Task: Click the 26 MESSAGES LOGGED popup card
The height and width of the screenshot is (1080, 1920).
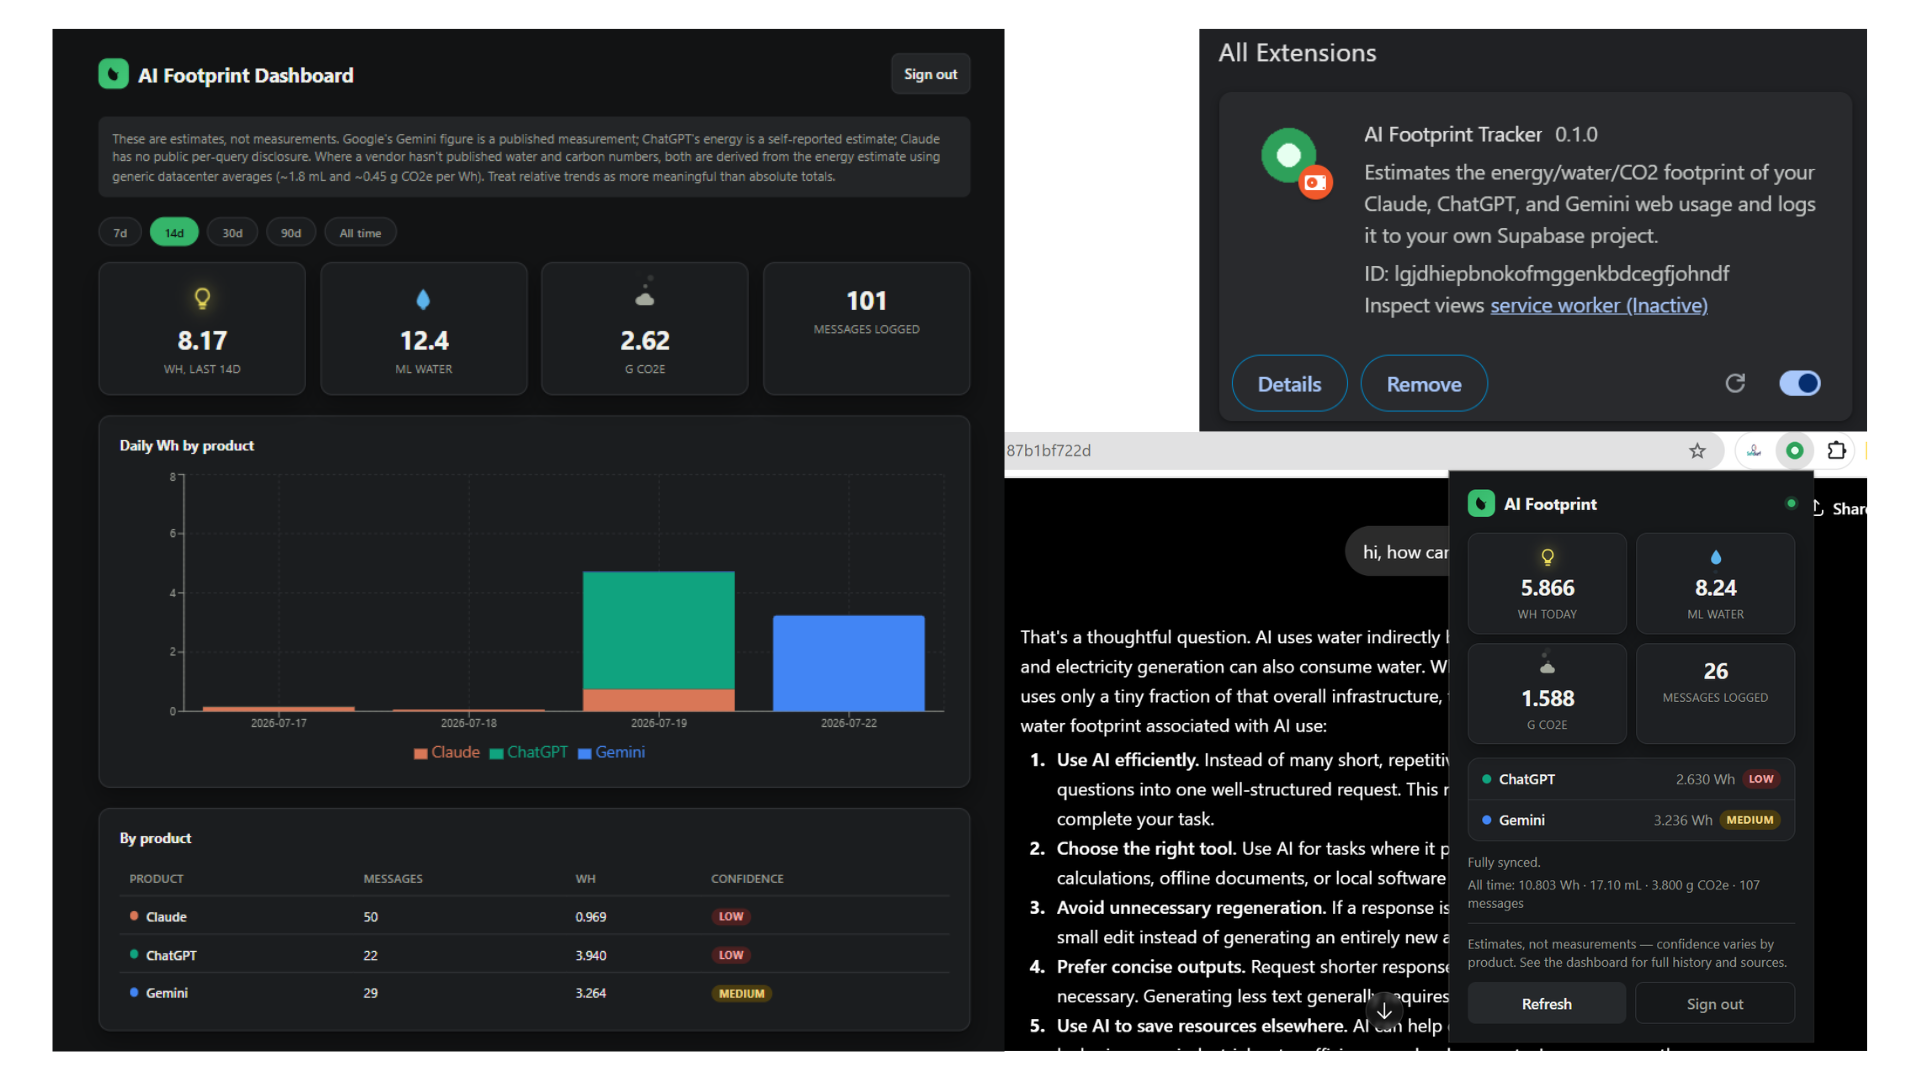Action: coord(1715,693)
